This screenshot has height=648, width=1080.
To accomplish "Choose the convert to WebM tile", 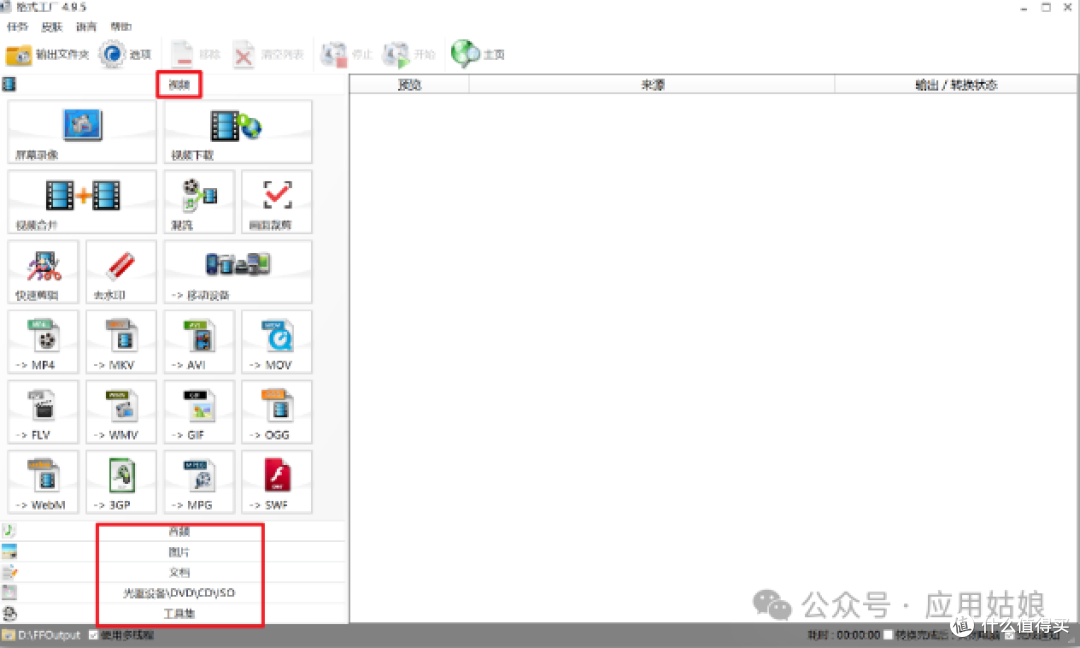I will point(43,482).
